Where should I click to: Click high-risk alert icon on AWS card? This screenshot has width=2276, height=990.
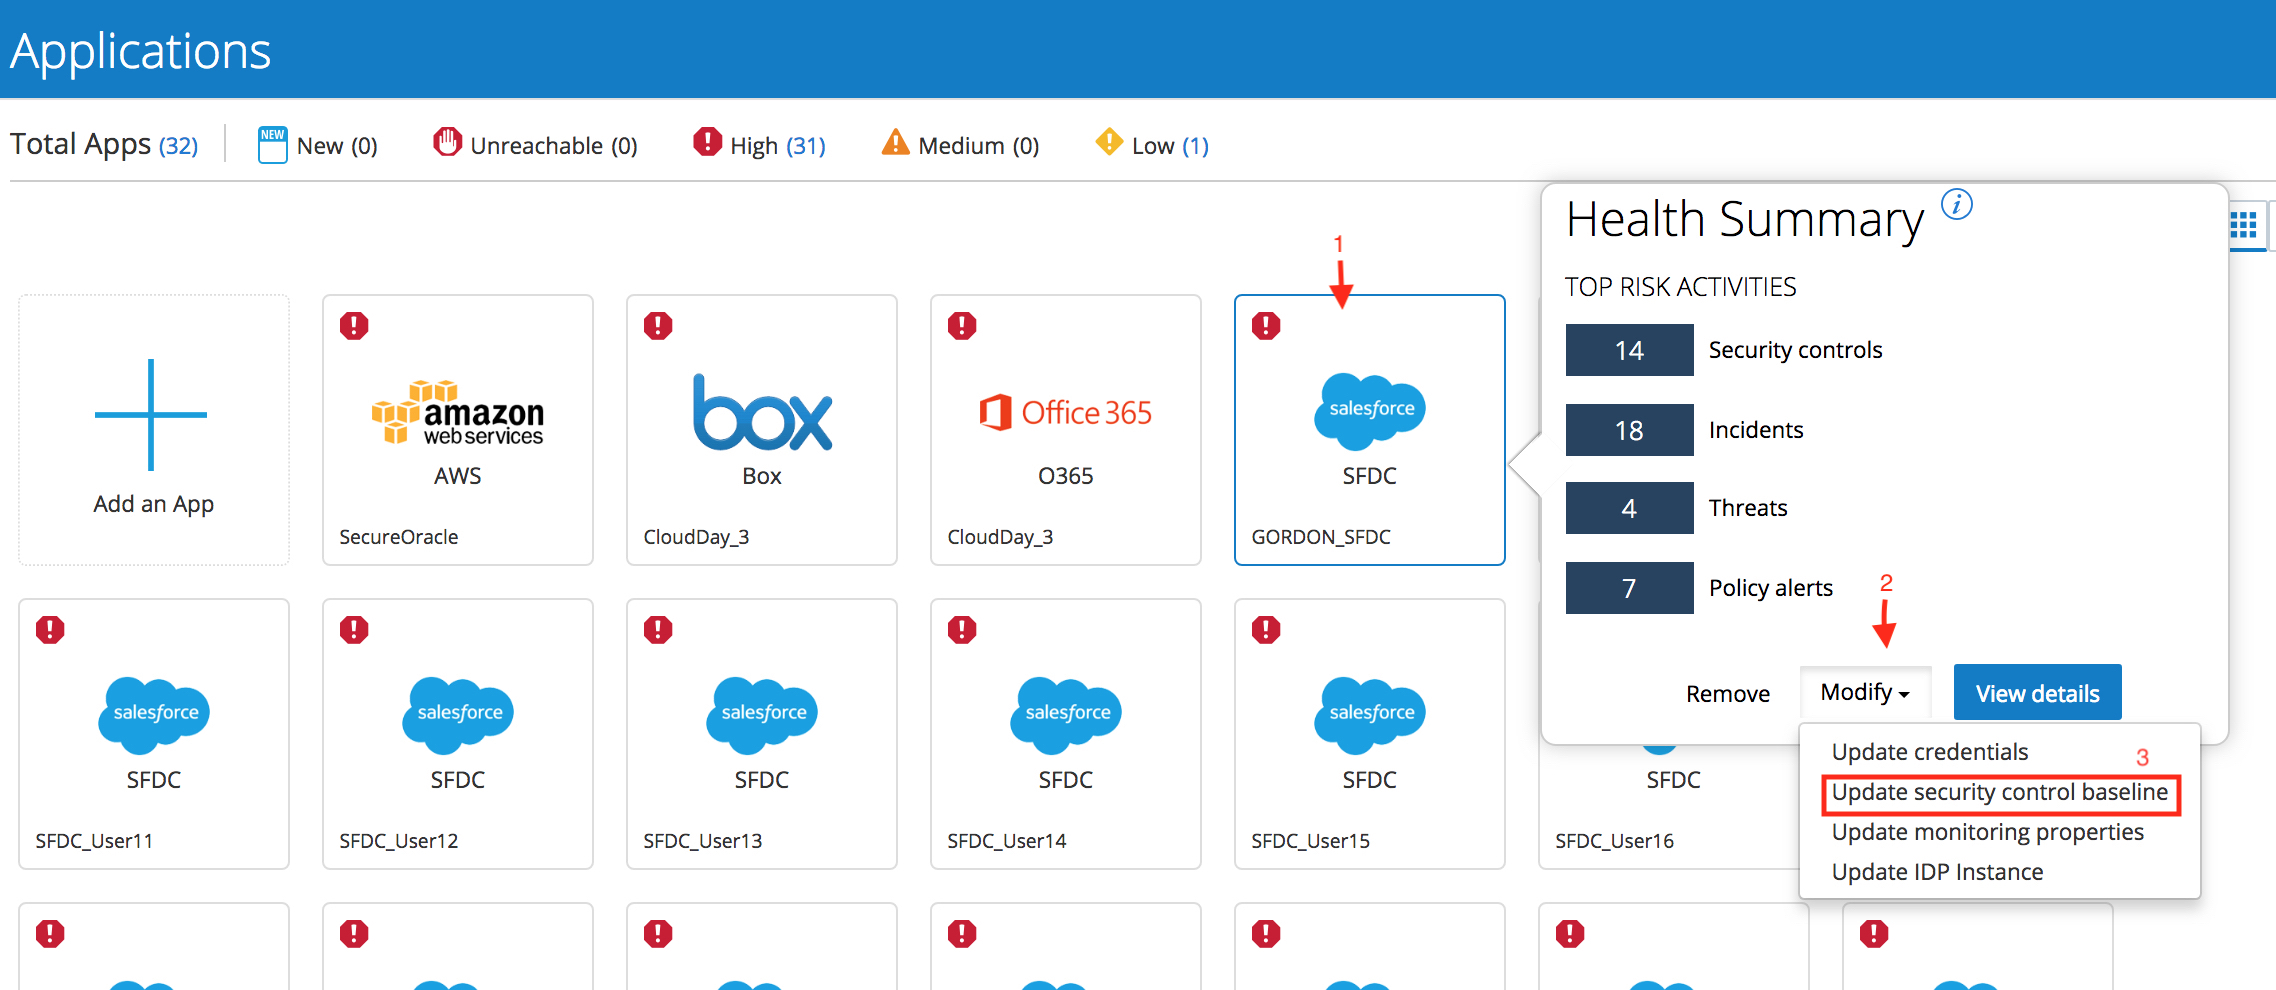pos(354,325)
